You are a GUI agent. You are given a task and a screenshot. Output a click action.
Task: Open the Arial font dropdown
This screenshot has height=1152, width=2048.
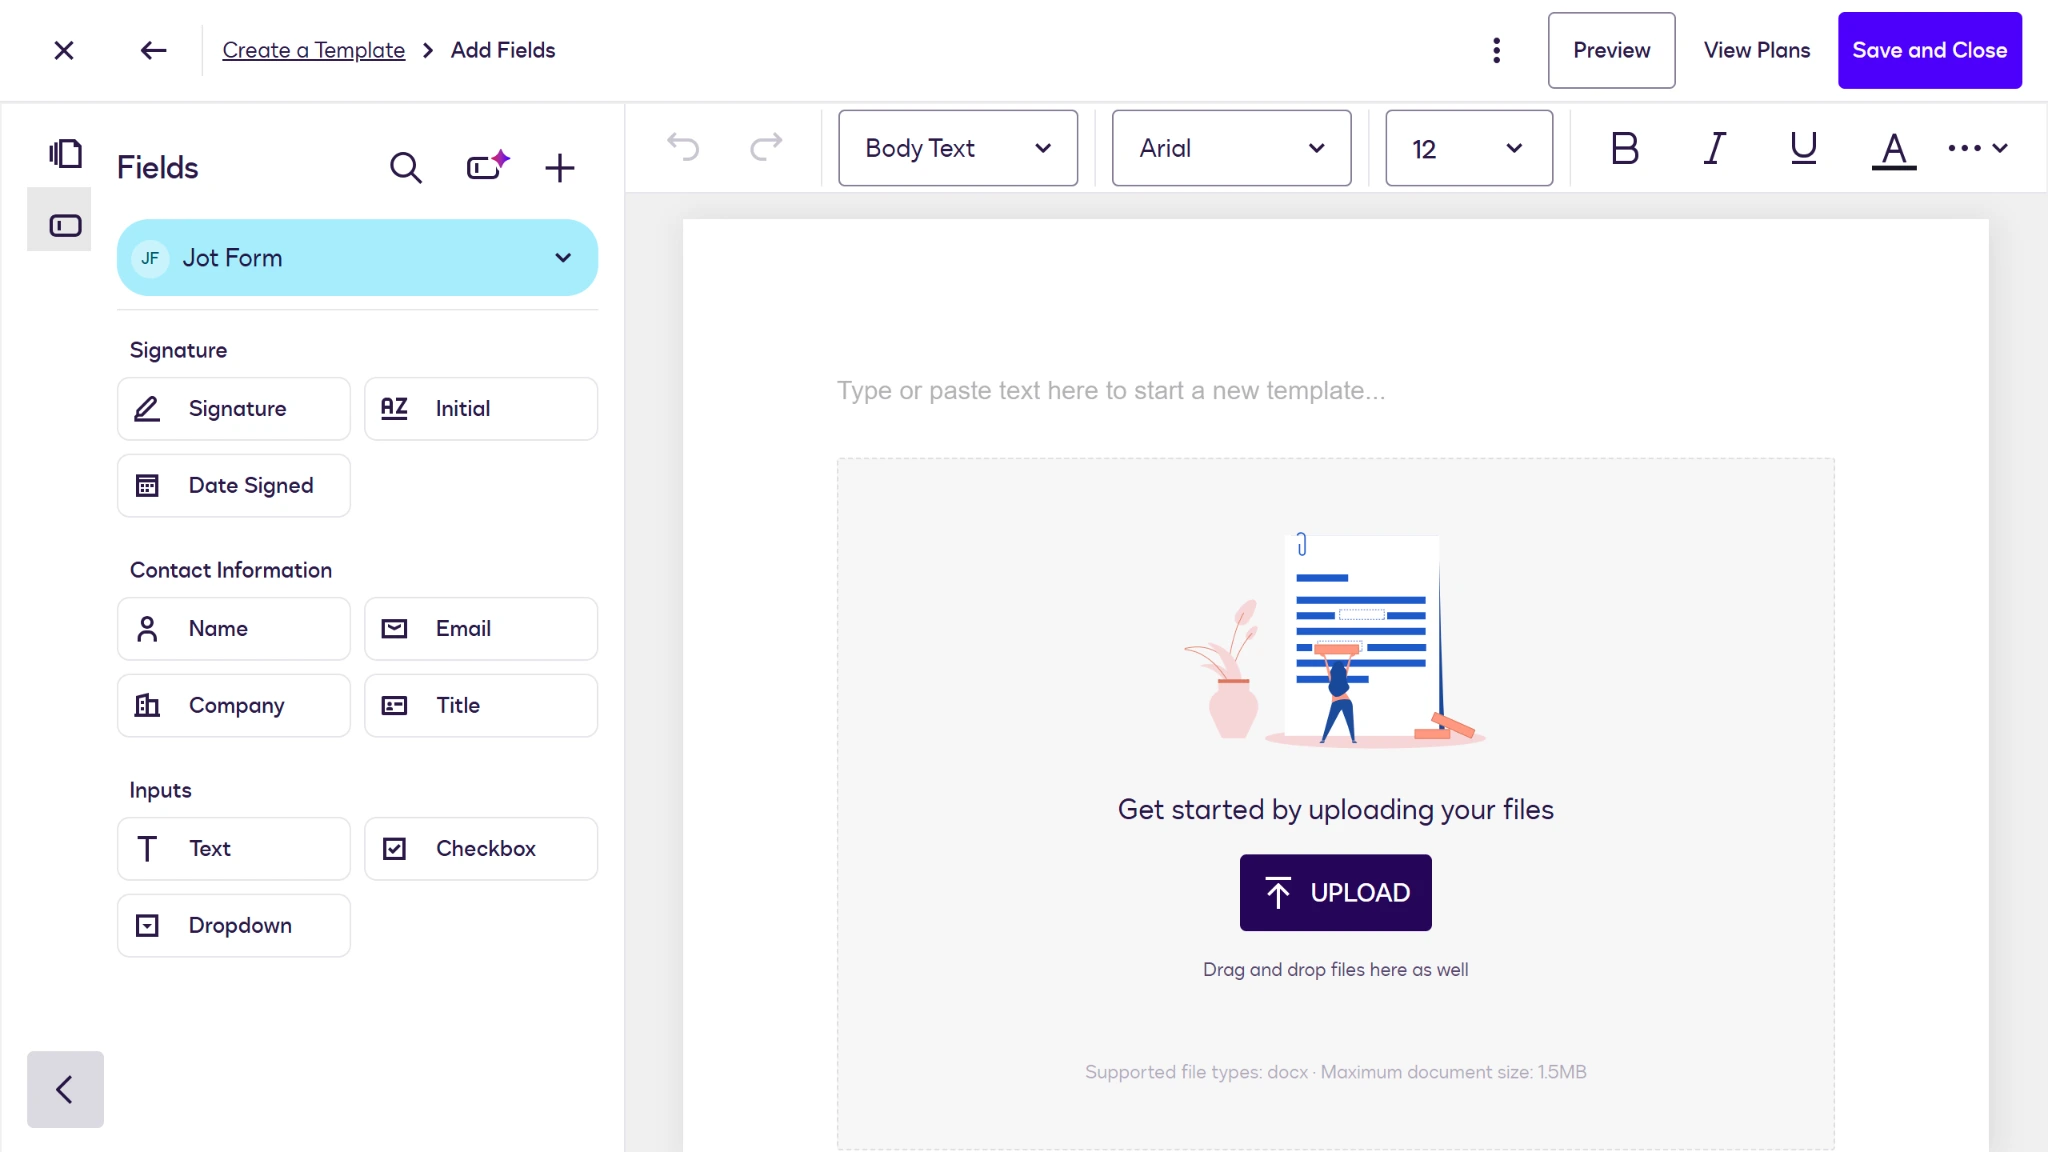tap(1231, 148)
